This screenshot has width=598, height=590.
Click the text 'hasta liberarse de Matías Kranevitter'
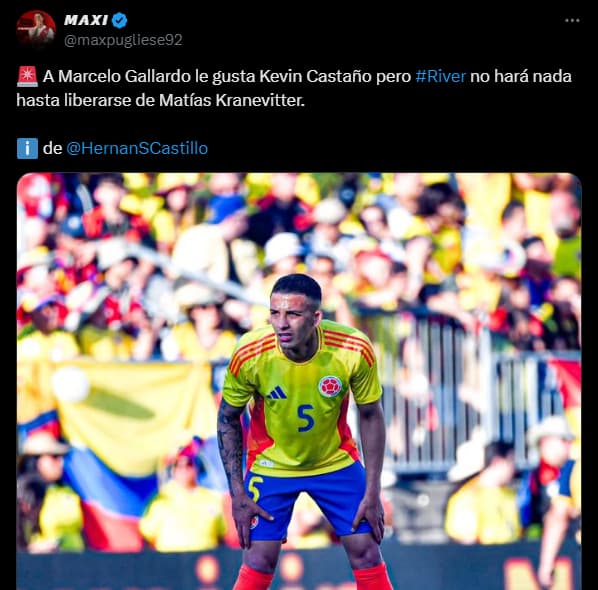point(160,100)
